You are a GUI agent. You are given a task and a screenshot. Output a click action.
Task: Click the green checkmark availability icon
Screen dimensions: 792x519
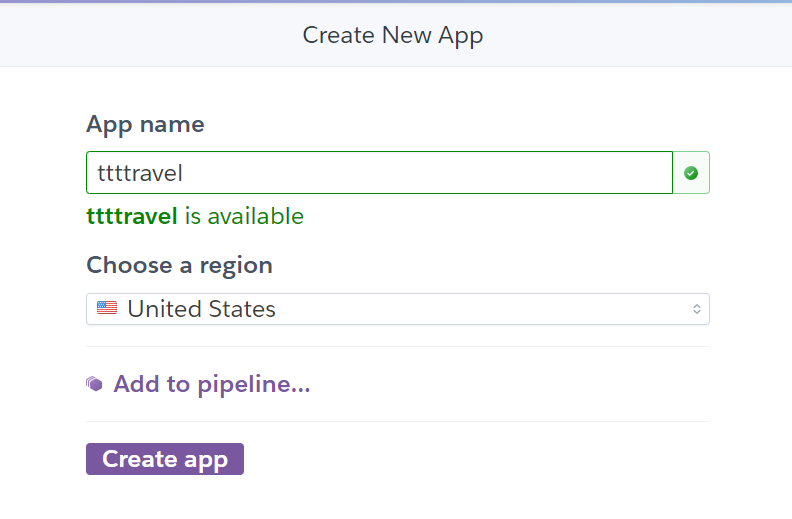tap(691, 173)
